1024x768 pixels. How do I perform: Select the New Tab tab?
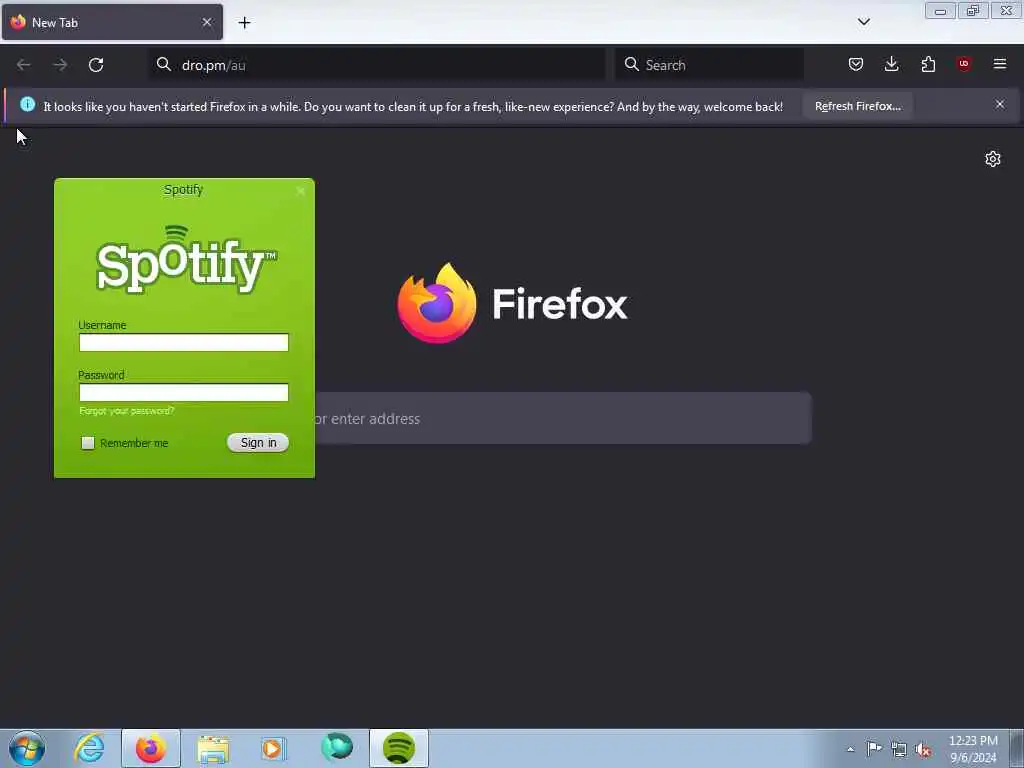pos(112,22)
